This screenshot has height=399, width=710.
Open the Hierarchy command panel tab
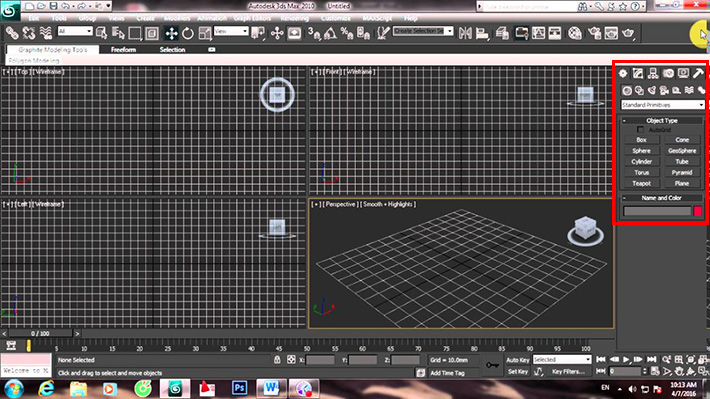click(x=653, y=73)
